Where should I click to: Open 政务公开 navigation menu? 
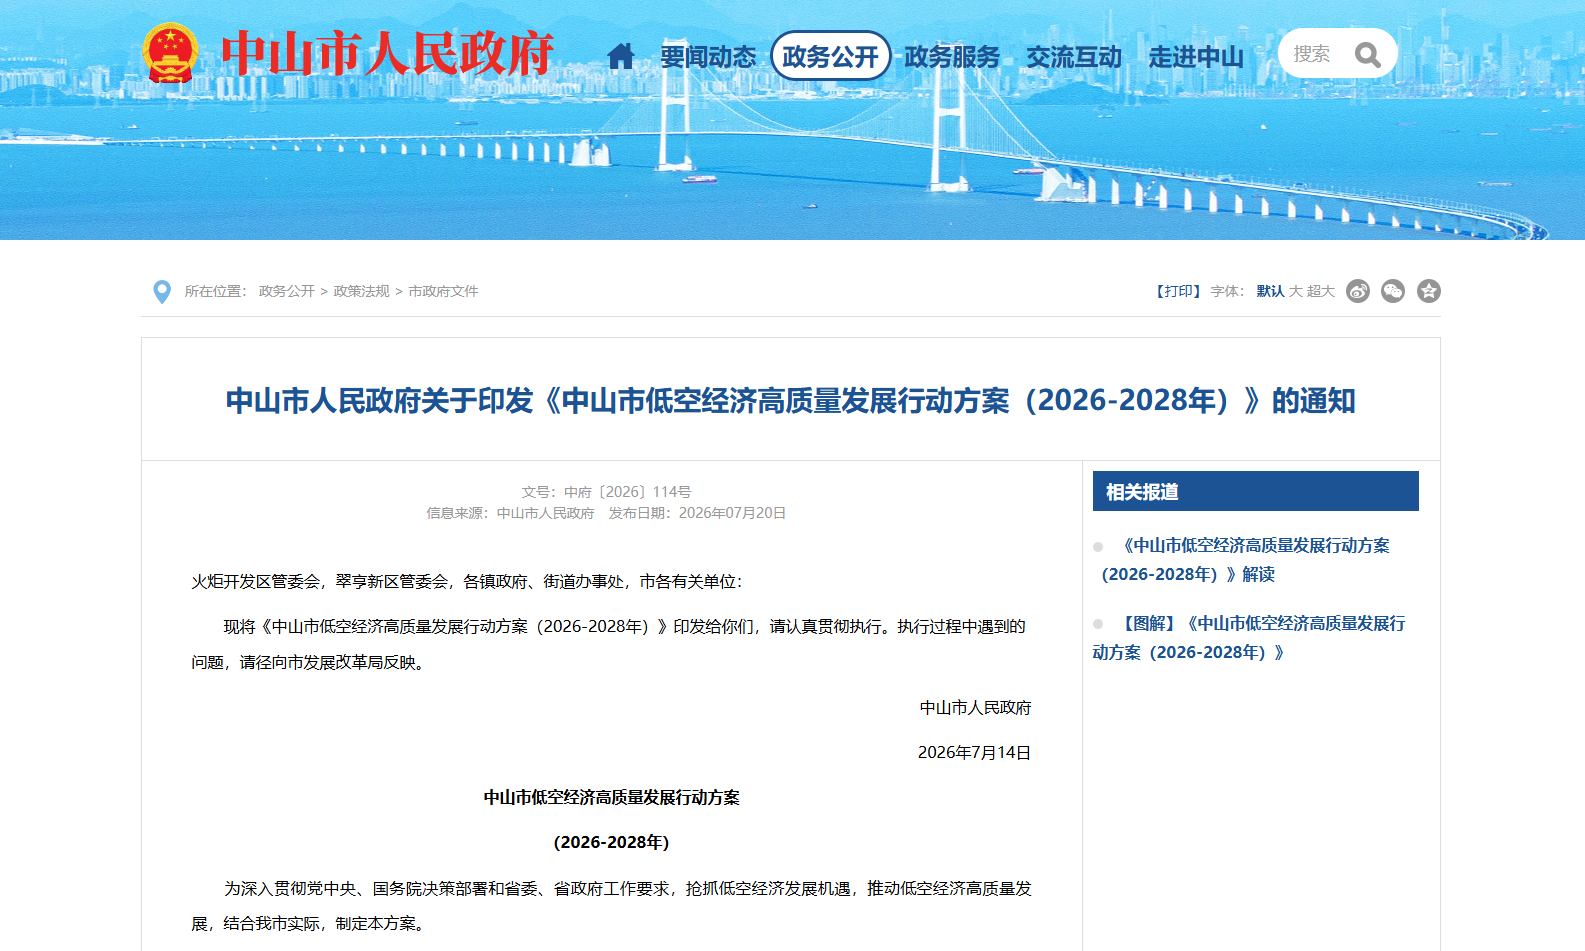pos(830,56)
